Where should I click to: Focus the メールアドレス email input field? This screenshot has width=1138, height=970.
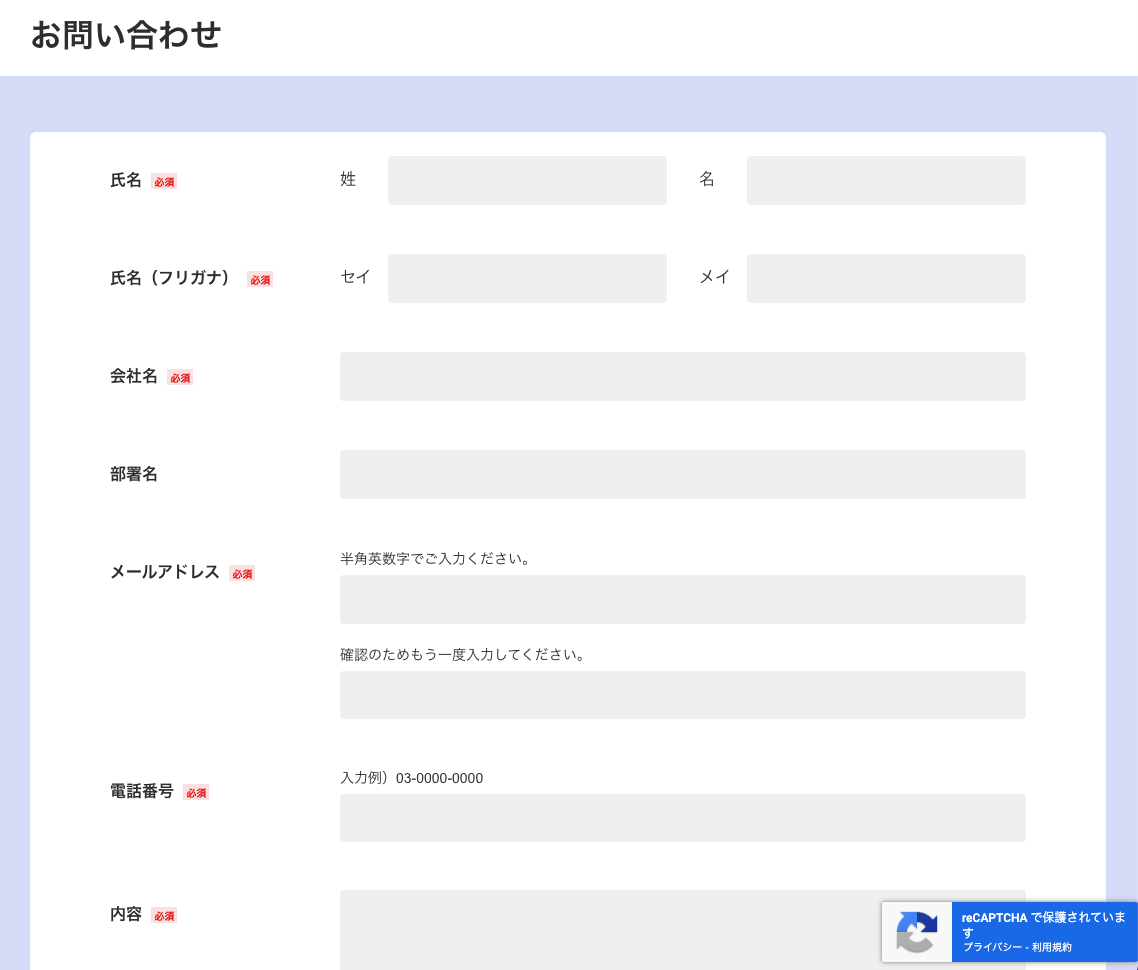[683, 599]
